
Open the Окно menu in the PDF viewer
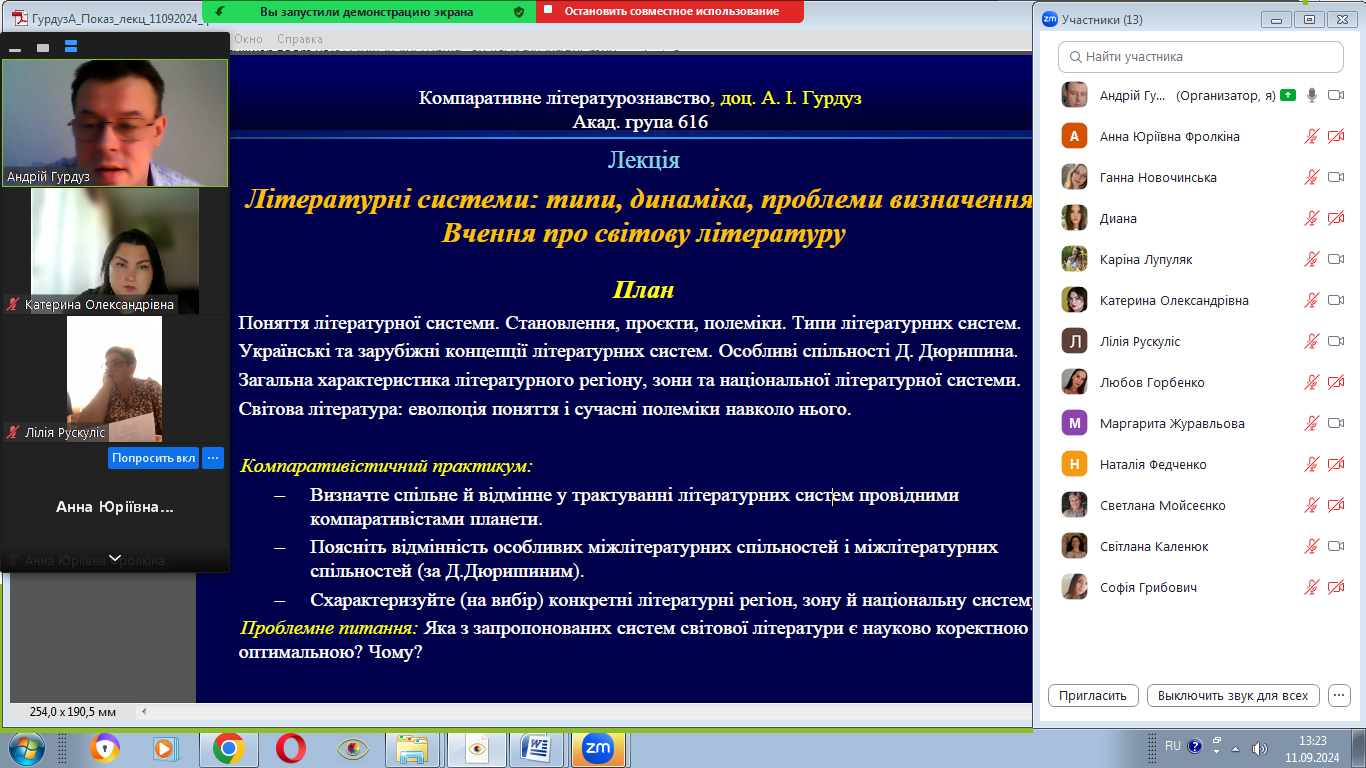coord(248,39)
